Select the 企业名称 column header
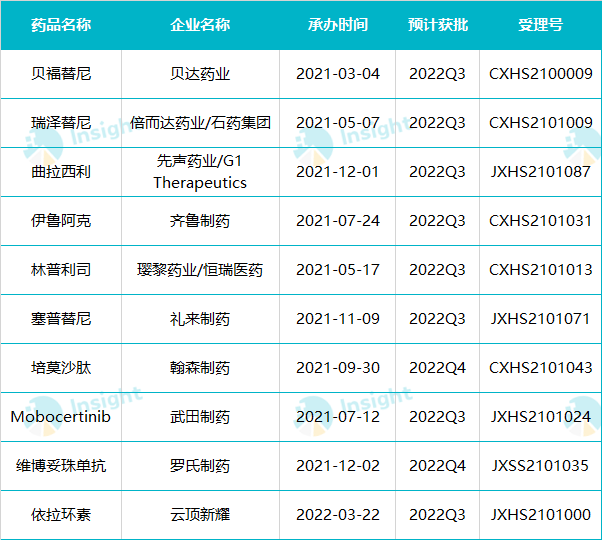 tap(200, 25)
